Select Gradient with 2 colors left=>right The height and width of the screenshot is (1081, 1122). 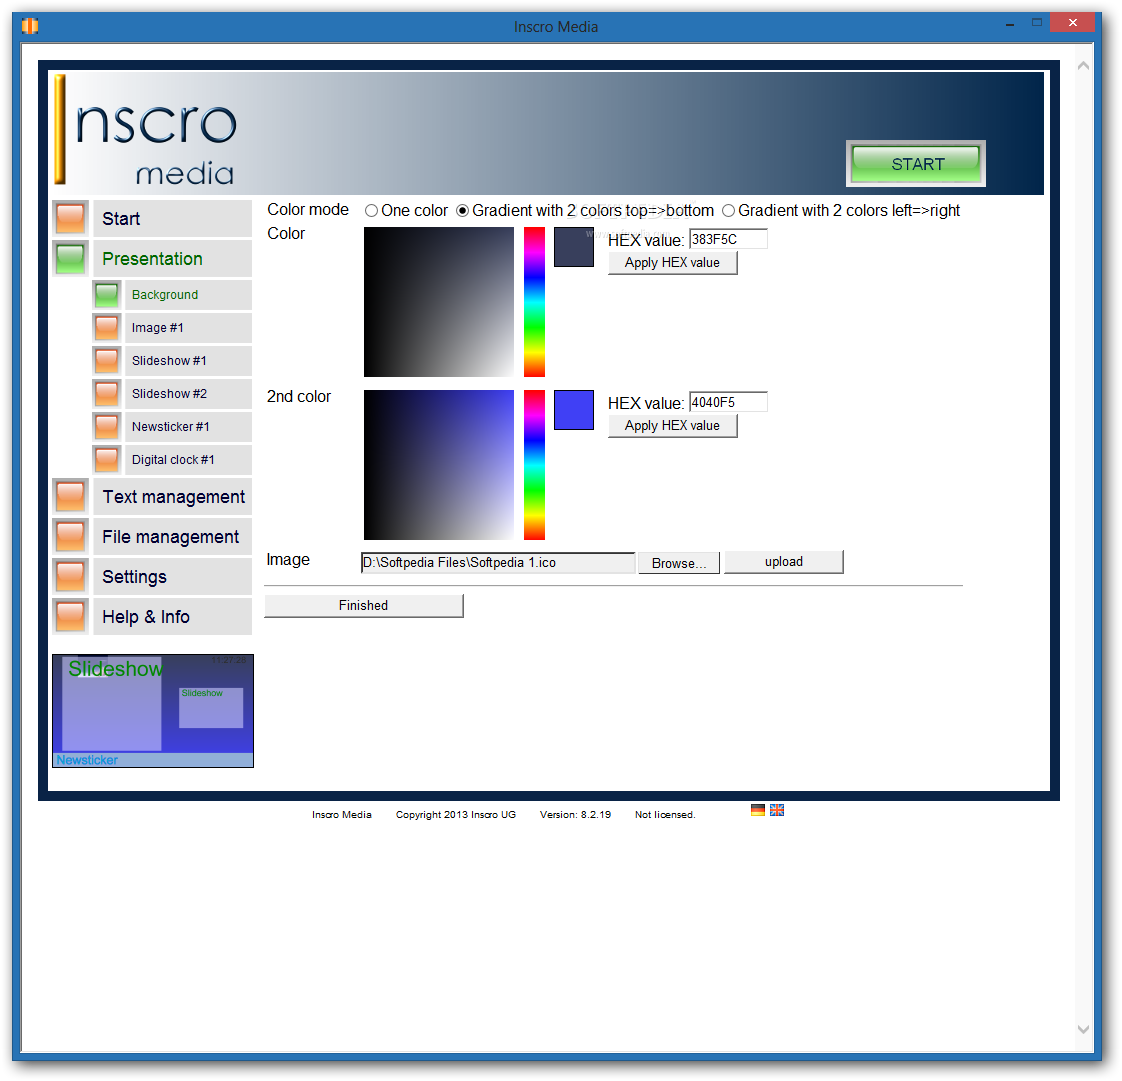(728, 210)
